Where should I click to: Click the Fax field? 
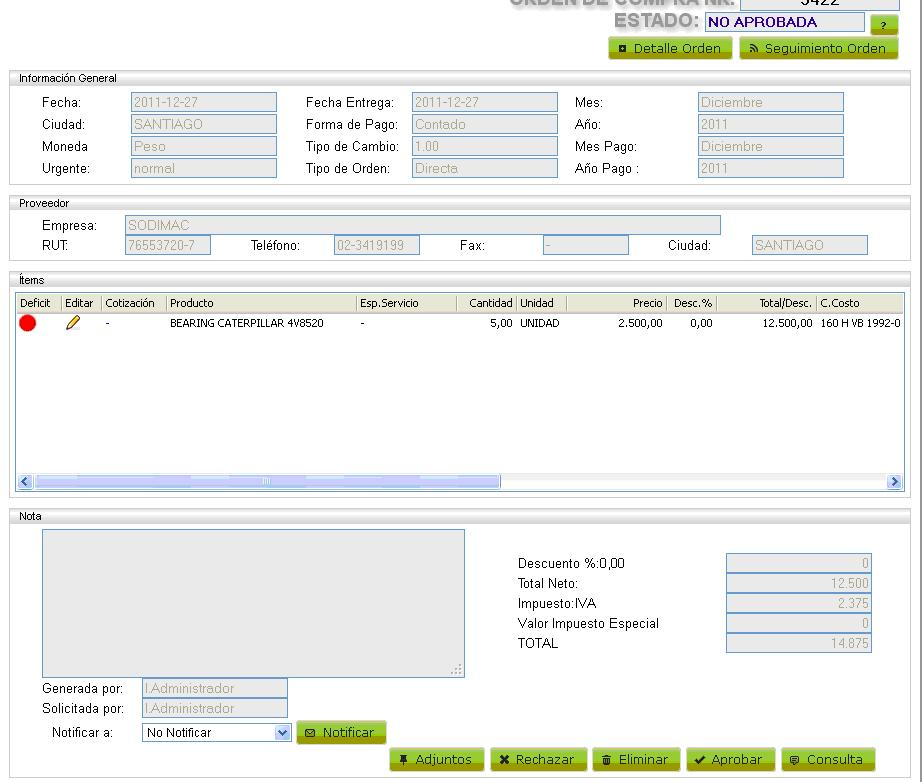click(x=586, y=245)
